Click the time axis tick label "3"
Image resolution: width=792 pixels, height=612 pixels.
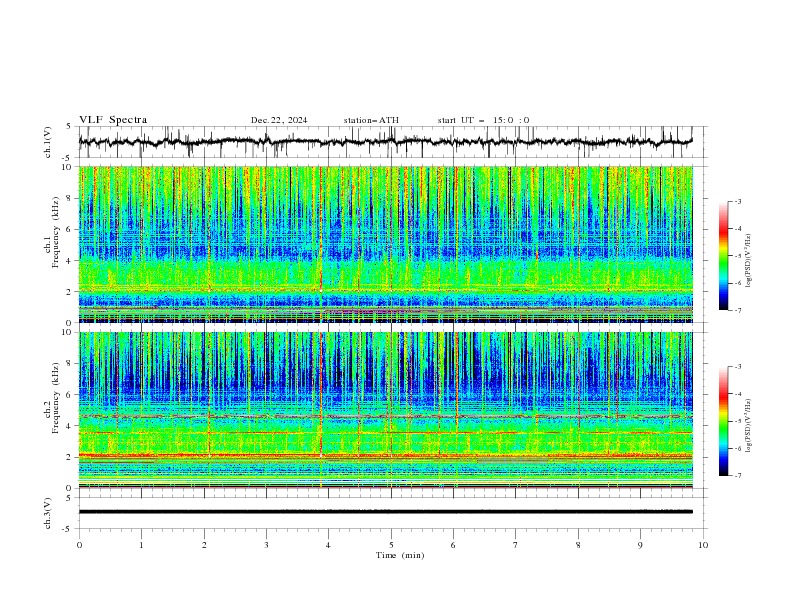point(266,545)
